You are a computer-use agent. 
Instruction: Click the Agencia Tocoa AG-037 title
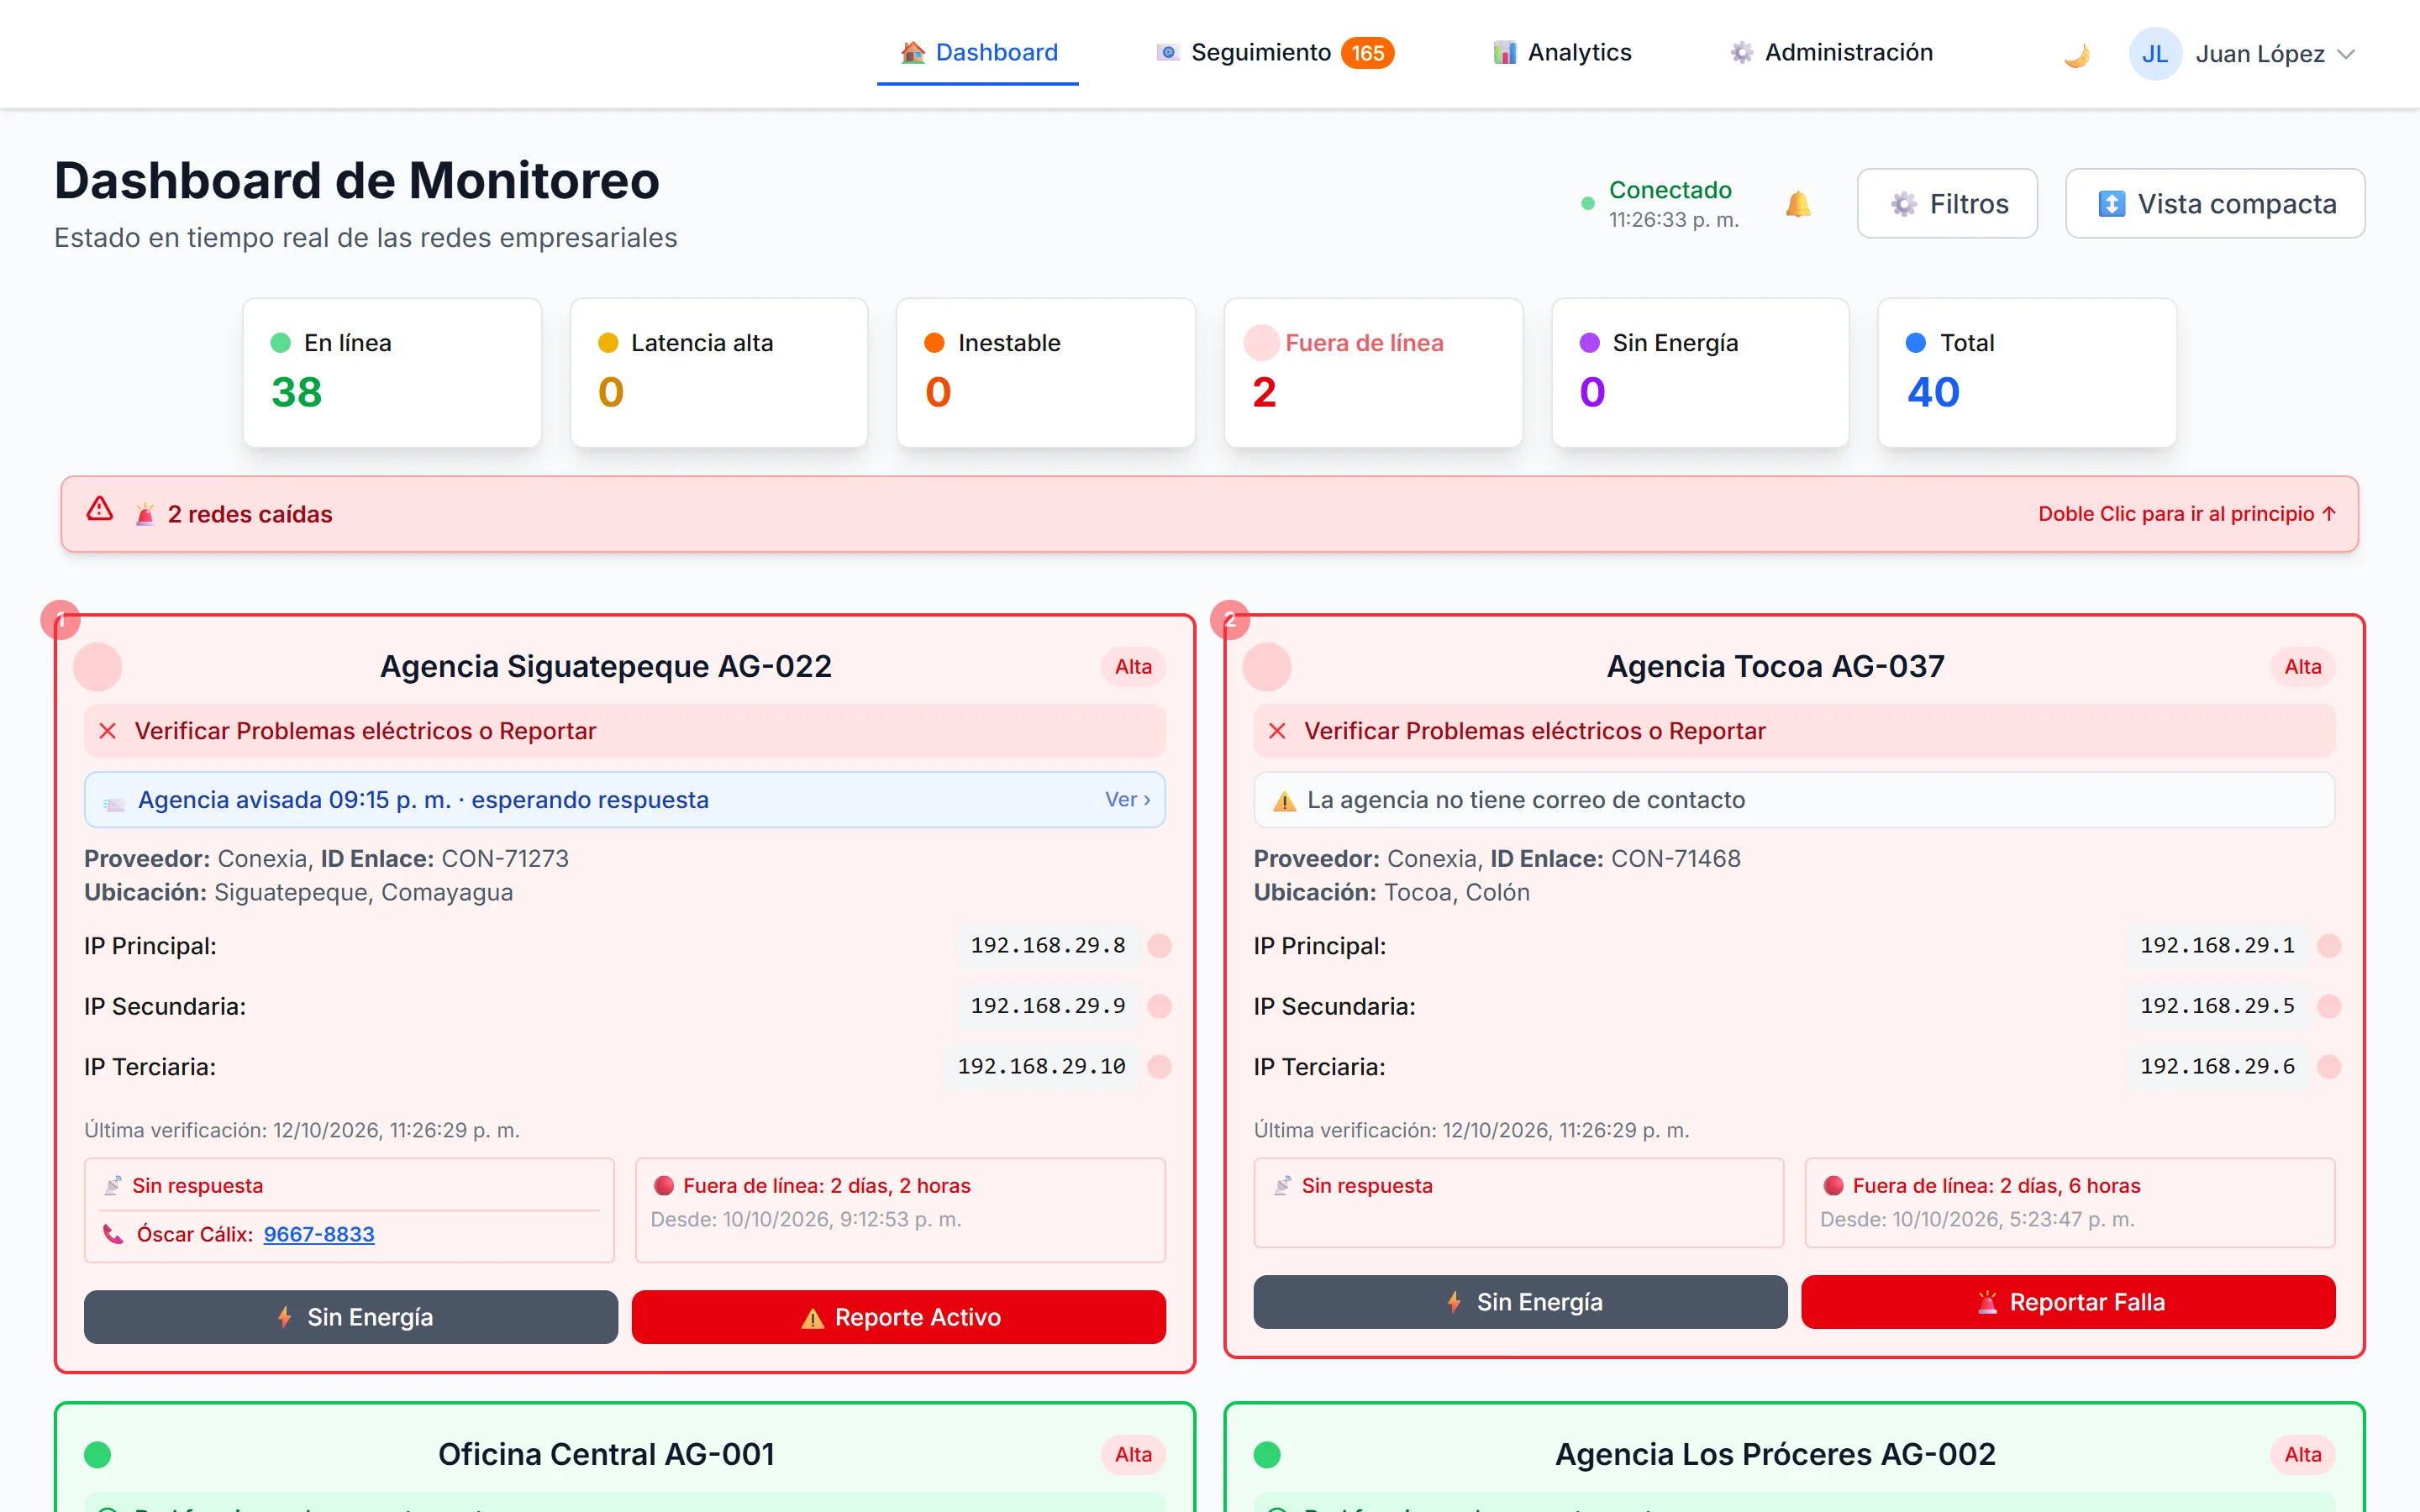1775,667
